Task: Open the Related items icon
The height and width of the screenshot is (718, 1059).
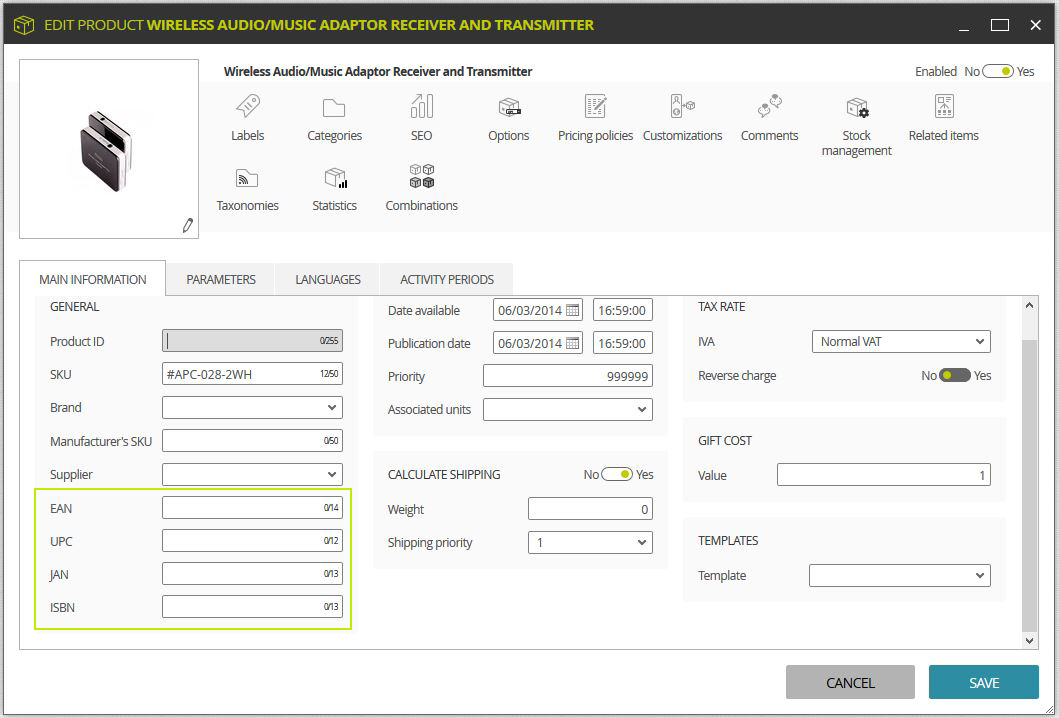Action: tap(944, 106)
